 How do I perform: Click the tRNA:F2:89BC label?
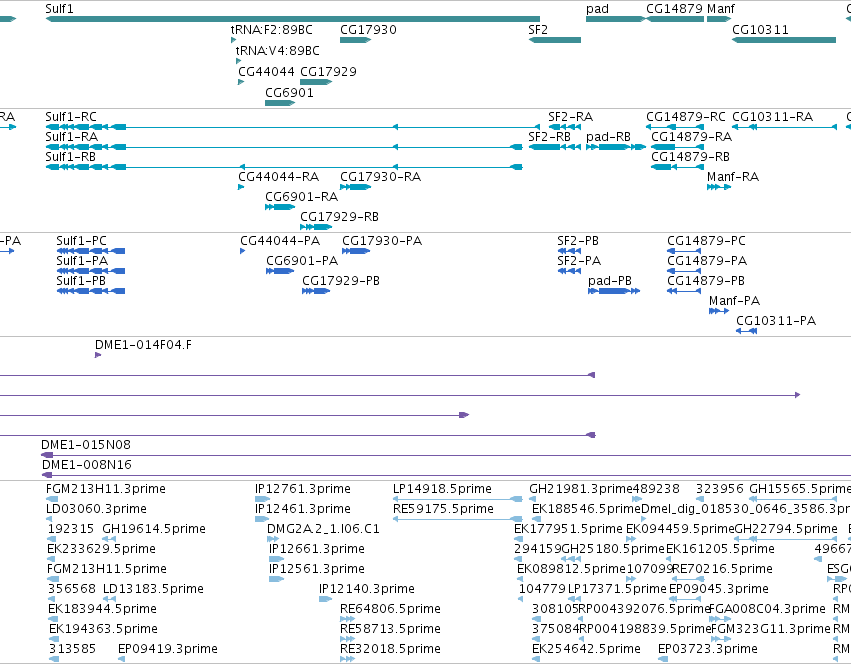tap(272, 30)
